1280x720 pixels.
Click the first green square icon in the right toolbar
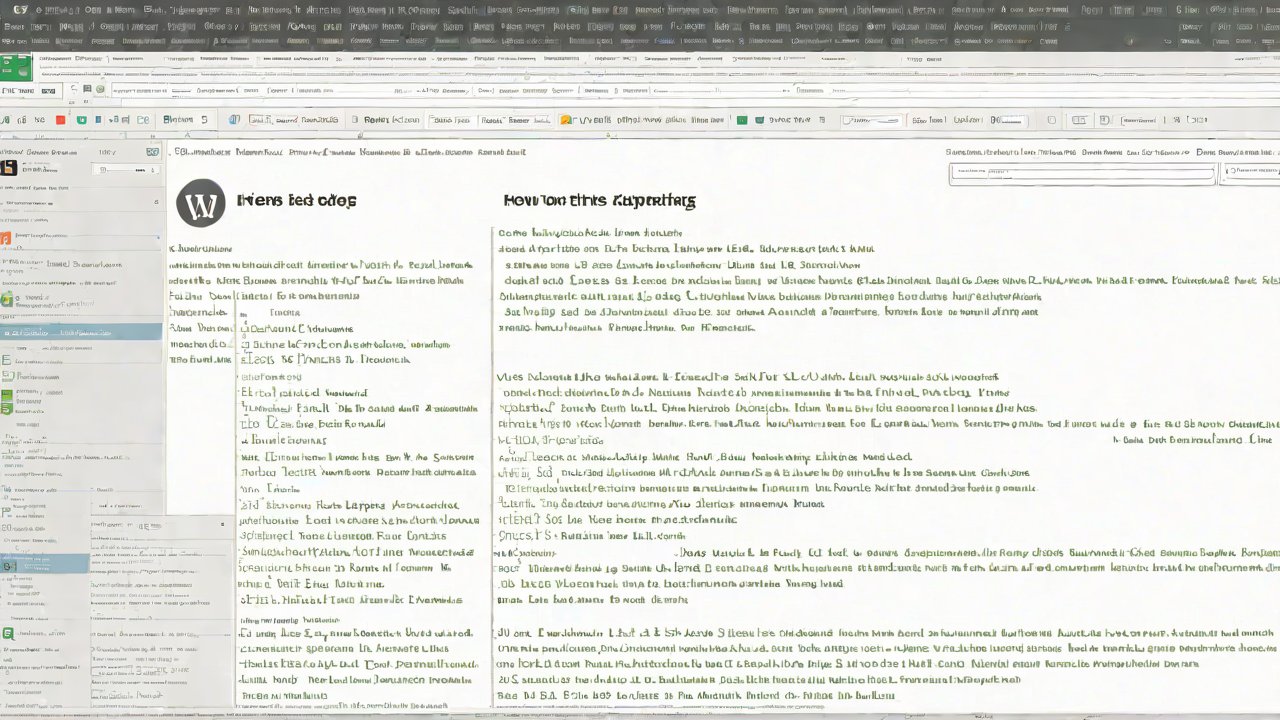(x=742, y=120)
